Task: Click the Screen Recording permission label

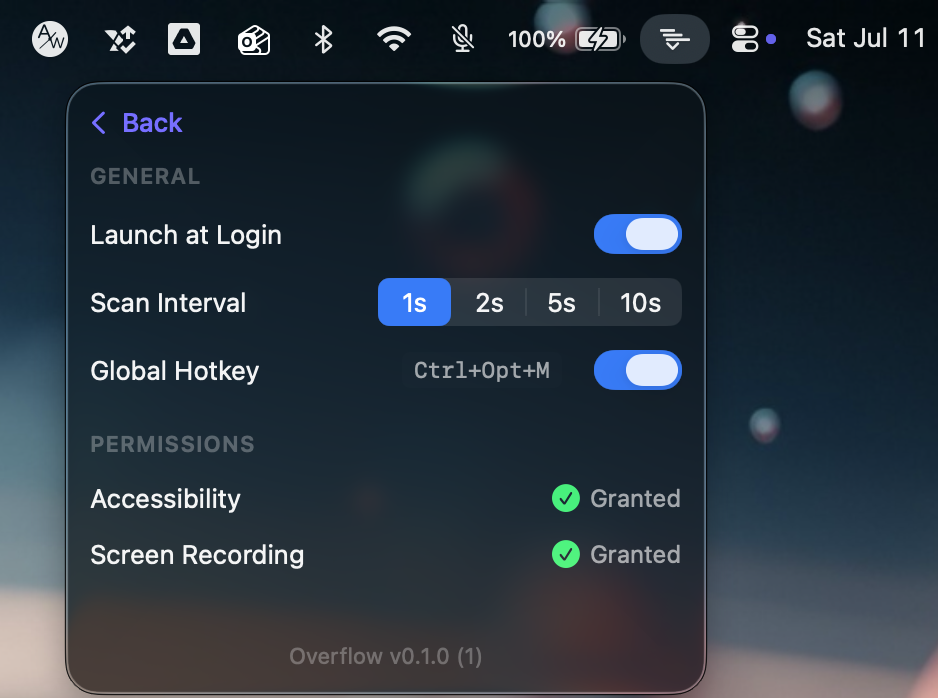Action: pos(197,555)
